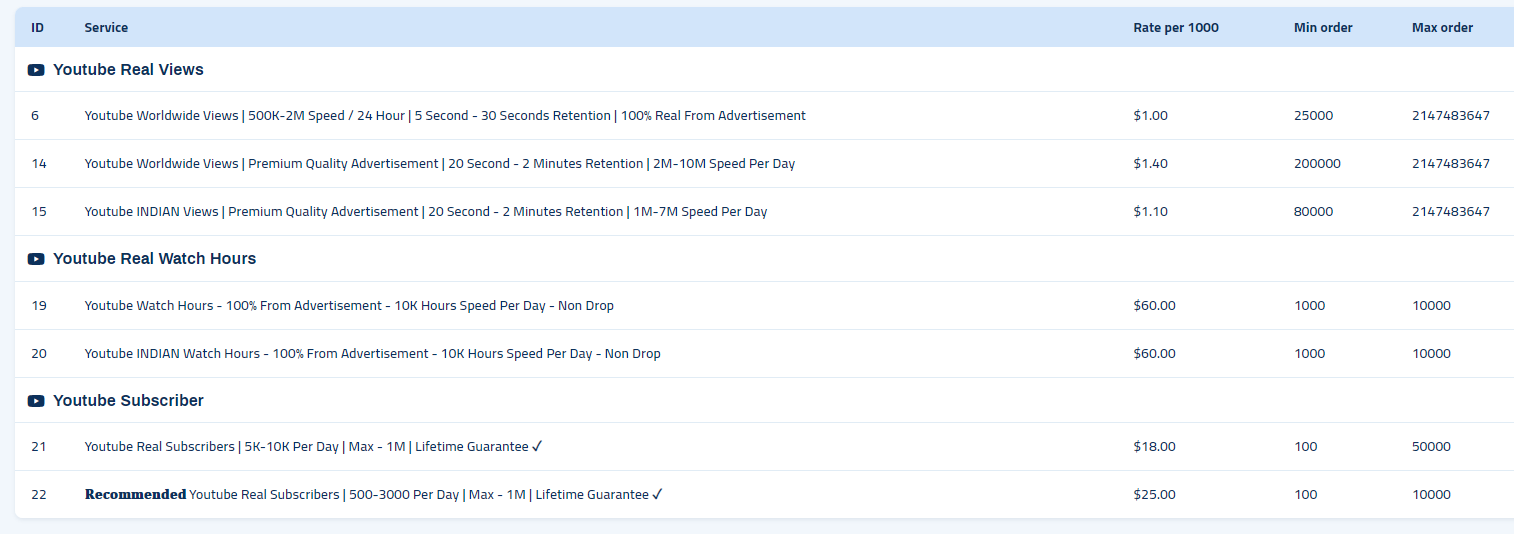Click YouTube icon beside Youtube Real Views
1514x534 pixels.
pos(36,70)
